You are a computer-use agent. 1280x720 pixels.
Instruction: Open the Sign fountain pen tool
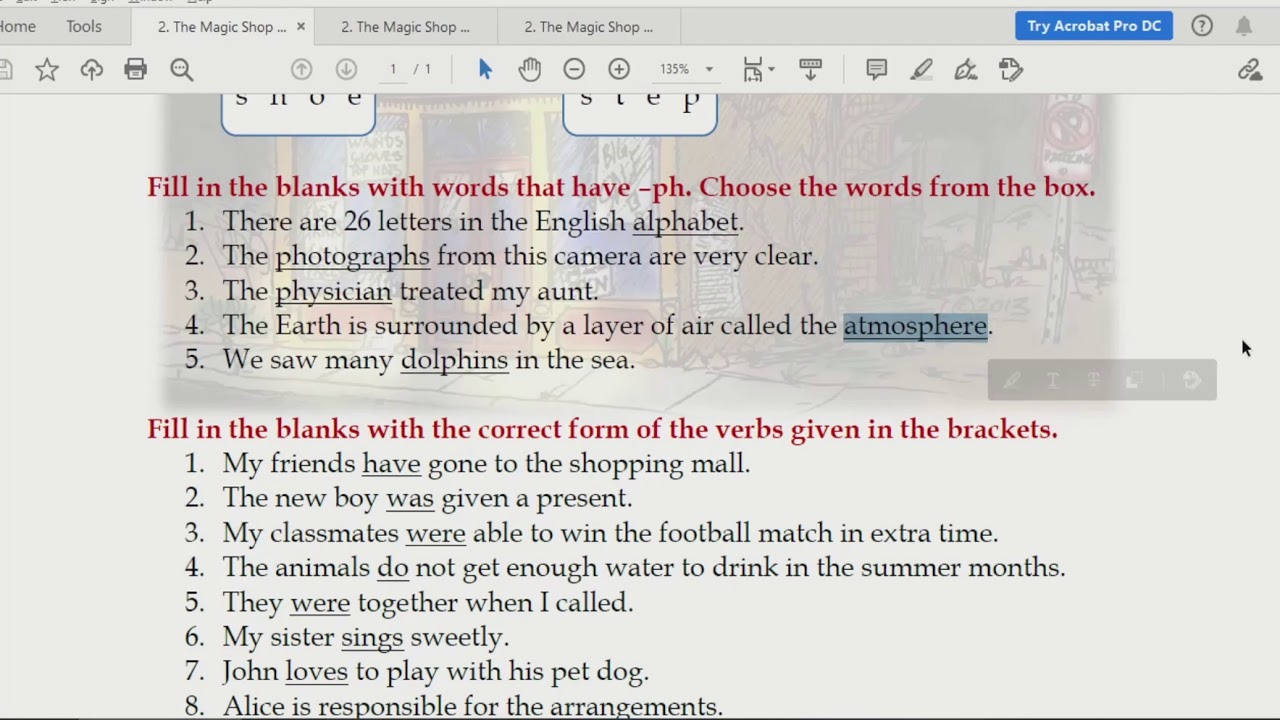click(x=965, y=69)
